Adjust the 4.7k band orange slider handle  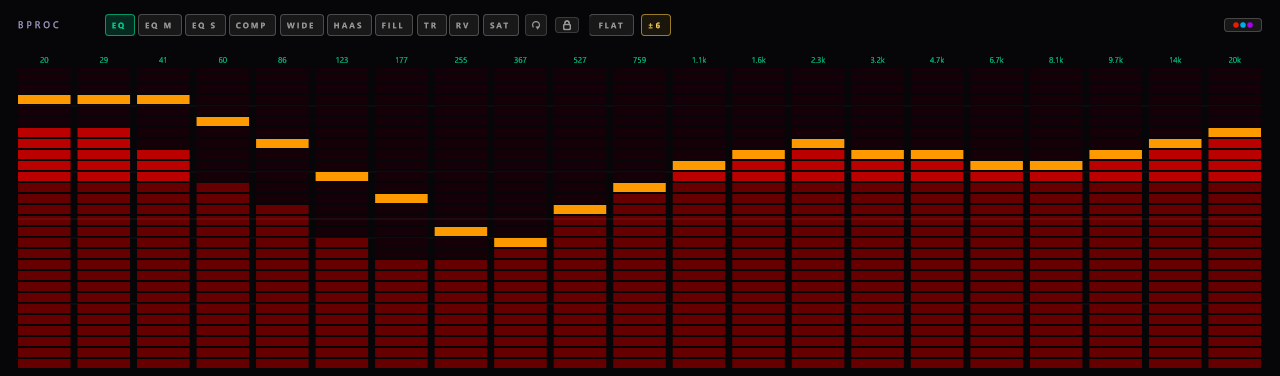937,155
